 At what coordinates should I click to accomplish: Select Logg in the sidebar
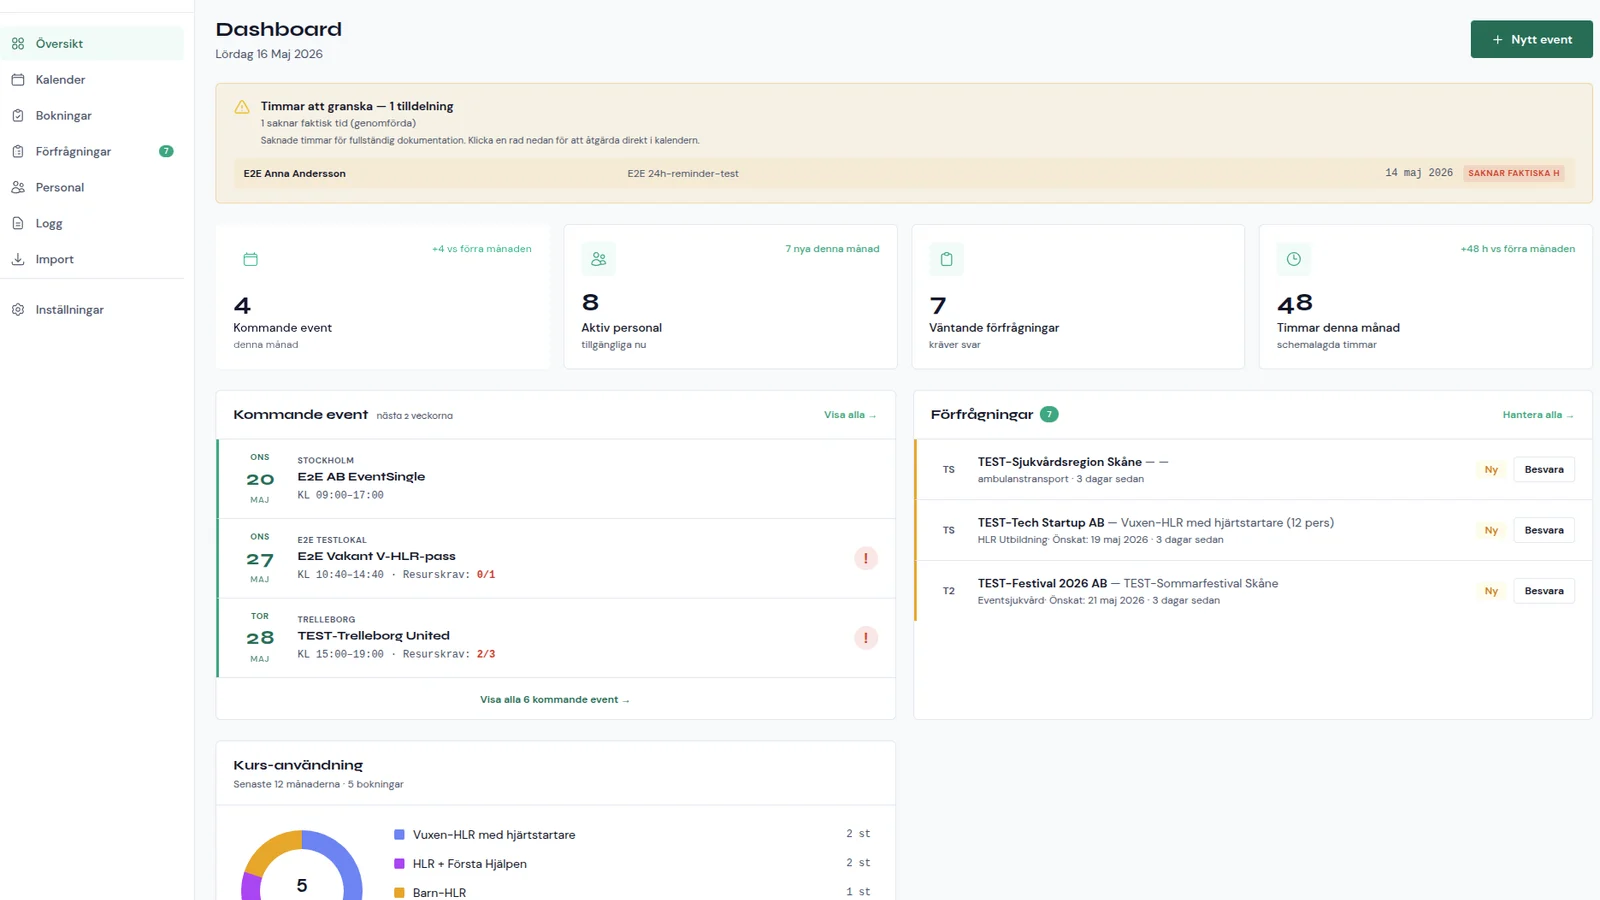[x=92, y=224]
